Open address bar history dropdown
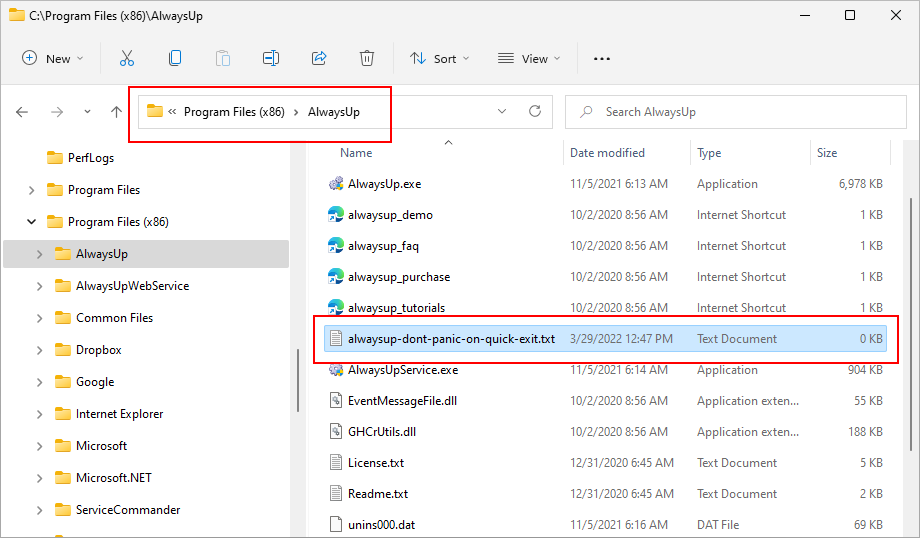 tap(502, 111)
